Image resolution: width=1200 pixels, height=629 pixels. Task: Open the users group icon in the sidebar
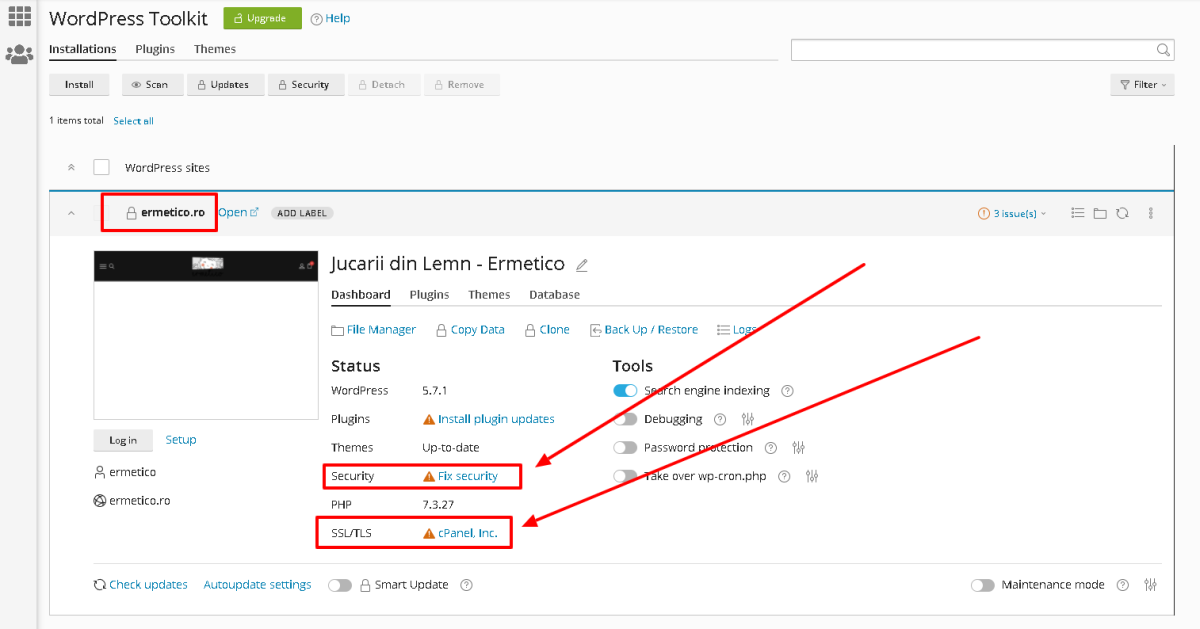(x=19, y=55)
